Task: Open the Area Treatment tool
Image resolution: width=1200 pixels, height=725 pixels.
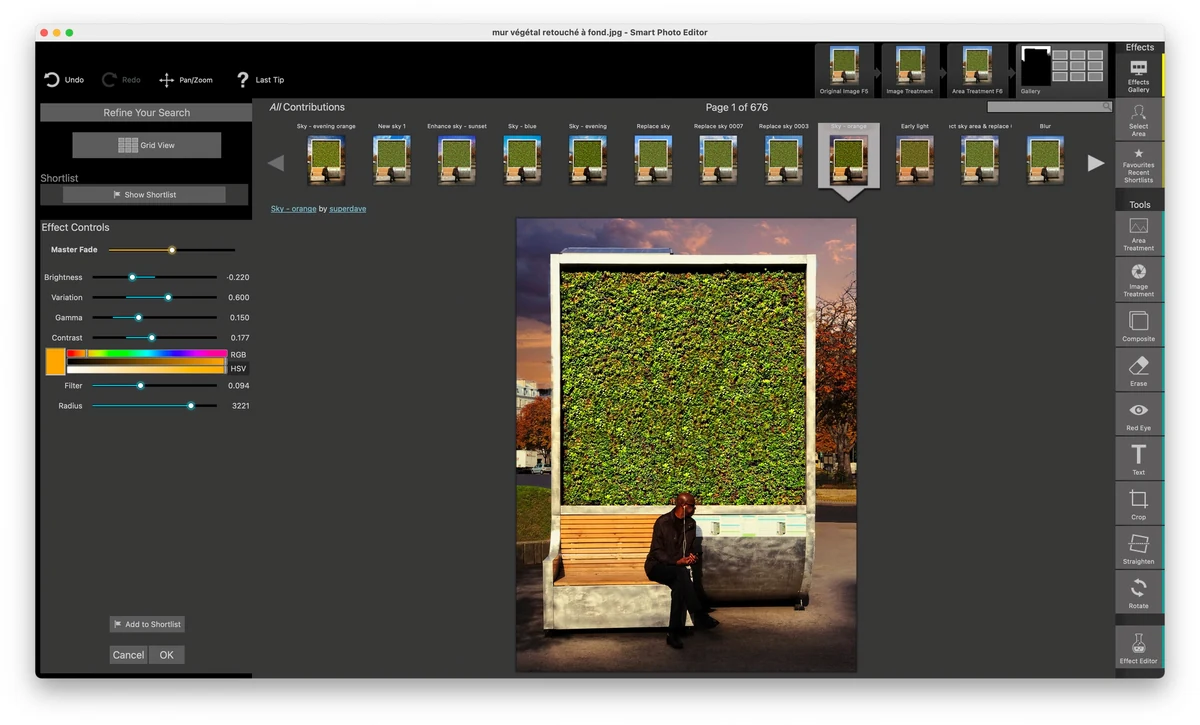Action: pos(1138,233)
